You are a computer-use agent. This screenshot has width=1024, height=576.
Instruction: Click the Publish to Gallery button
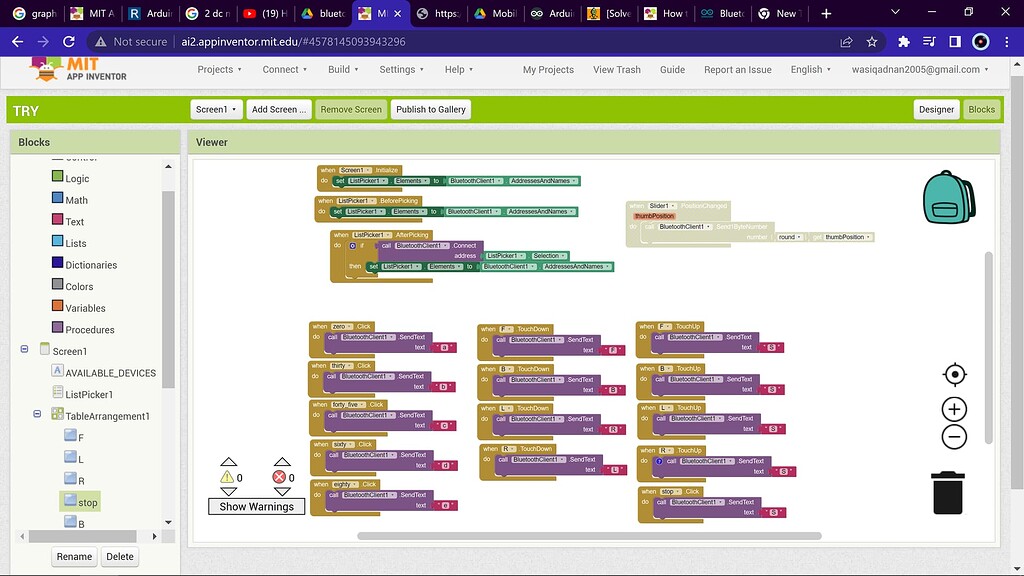point(430,109)
